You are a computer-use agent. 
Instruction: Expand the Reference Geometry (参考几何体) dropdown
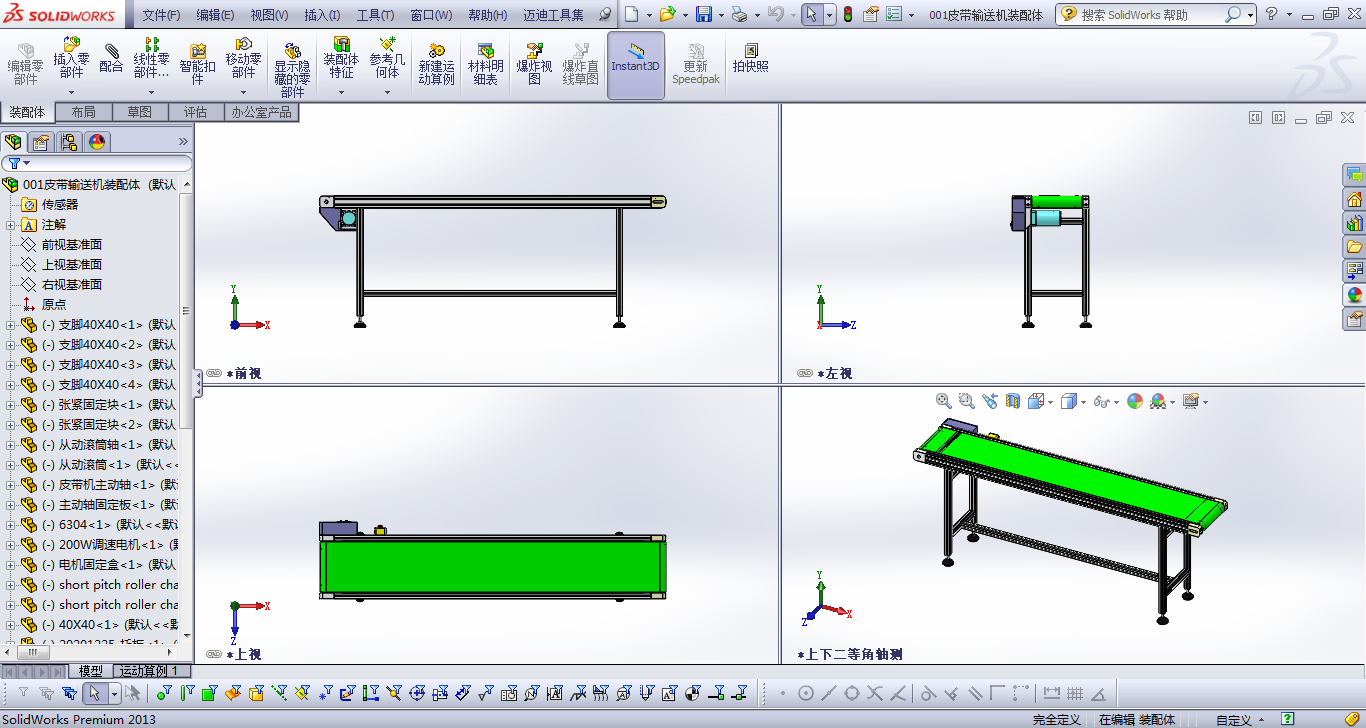coord(386,92)
